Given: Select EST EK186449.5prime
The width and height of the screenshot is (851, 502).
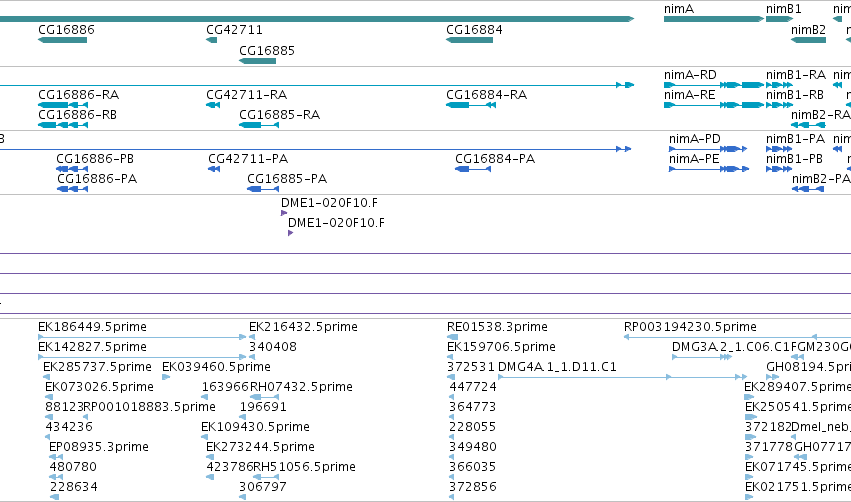Looking at the screenshot, I should tap(92, 327).
